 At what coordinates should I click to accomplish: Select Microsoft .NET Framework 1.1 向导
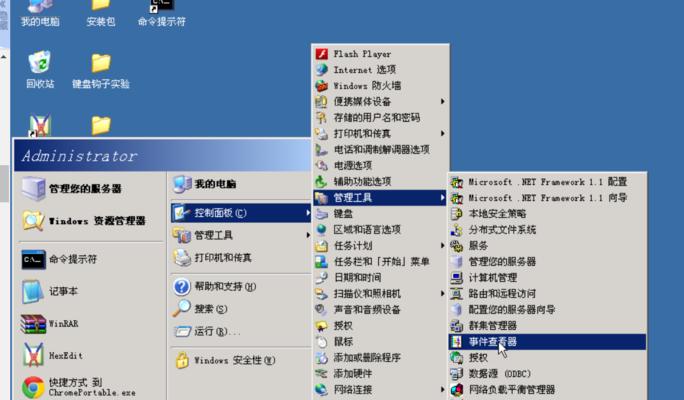(547, 198)
